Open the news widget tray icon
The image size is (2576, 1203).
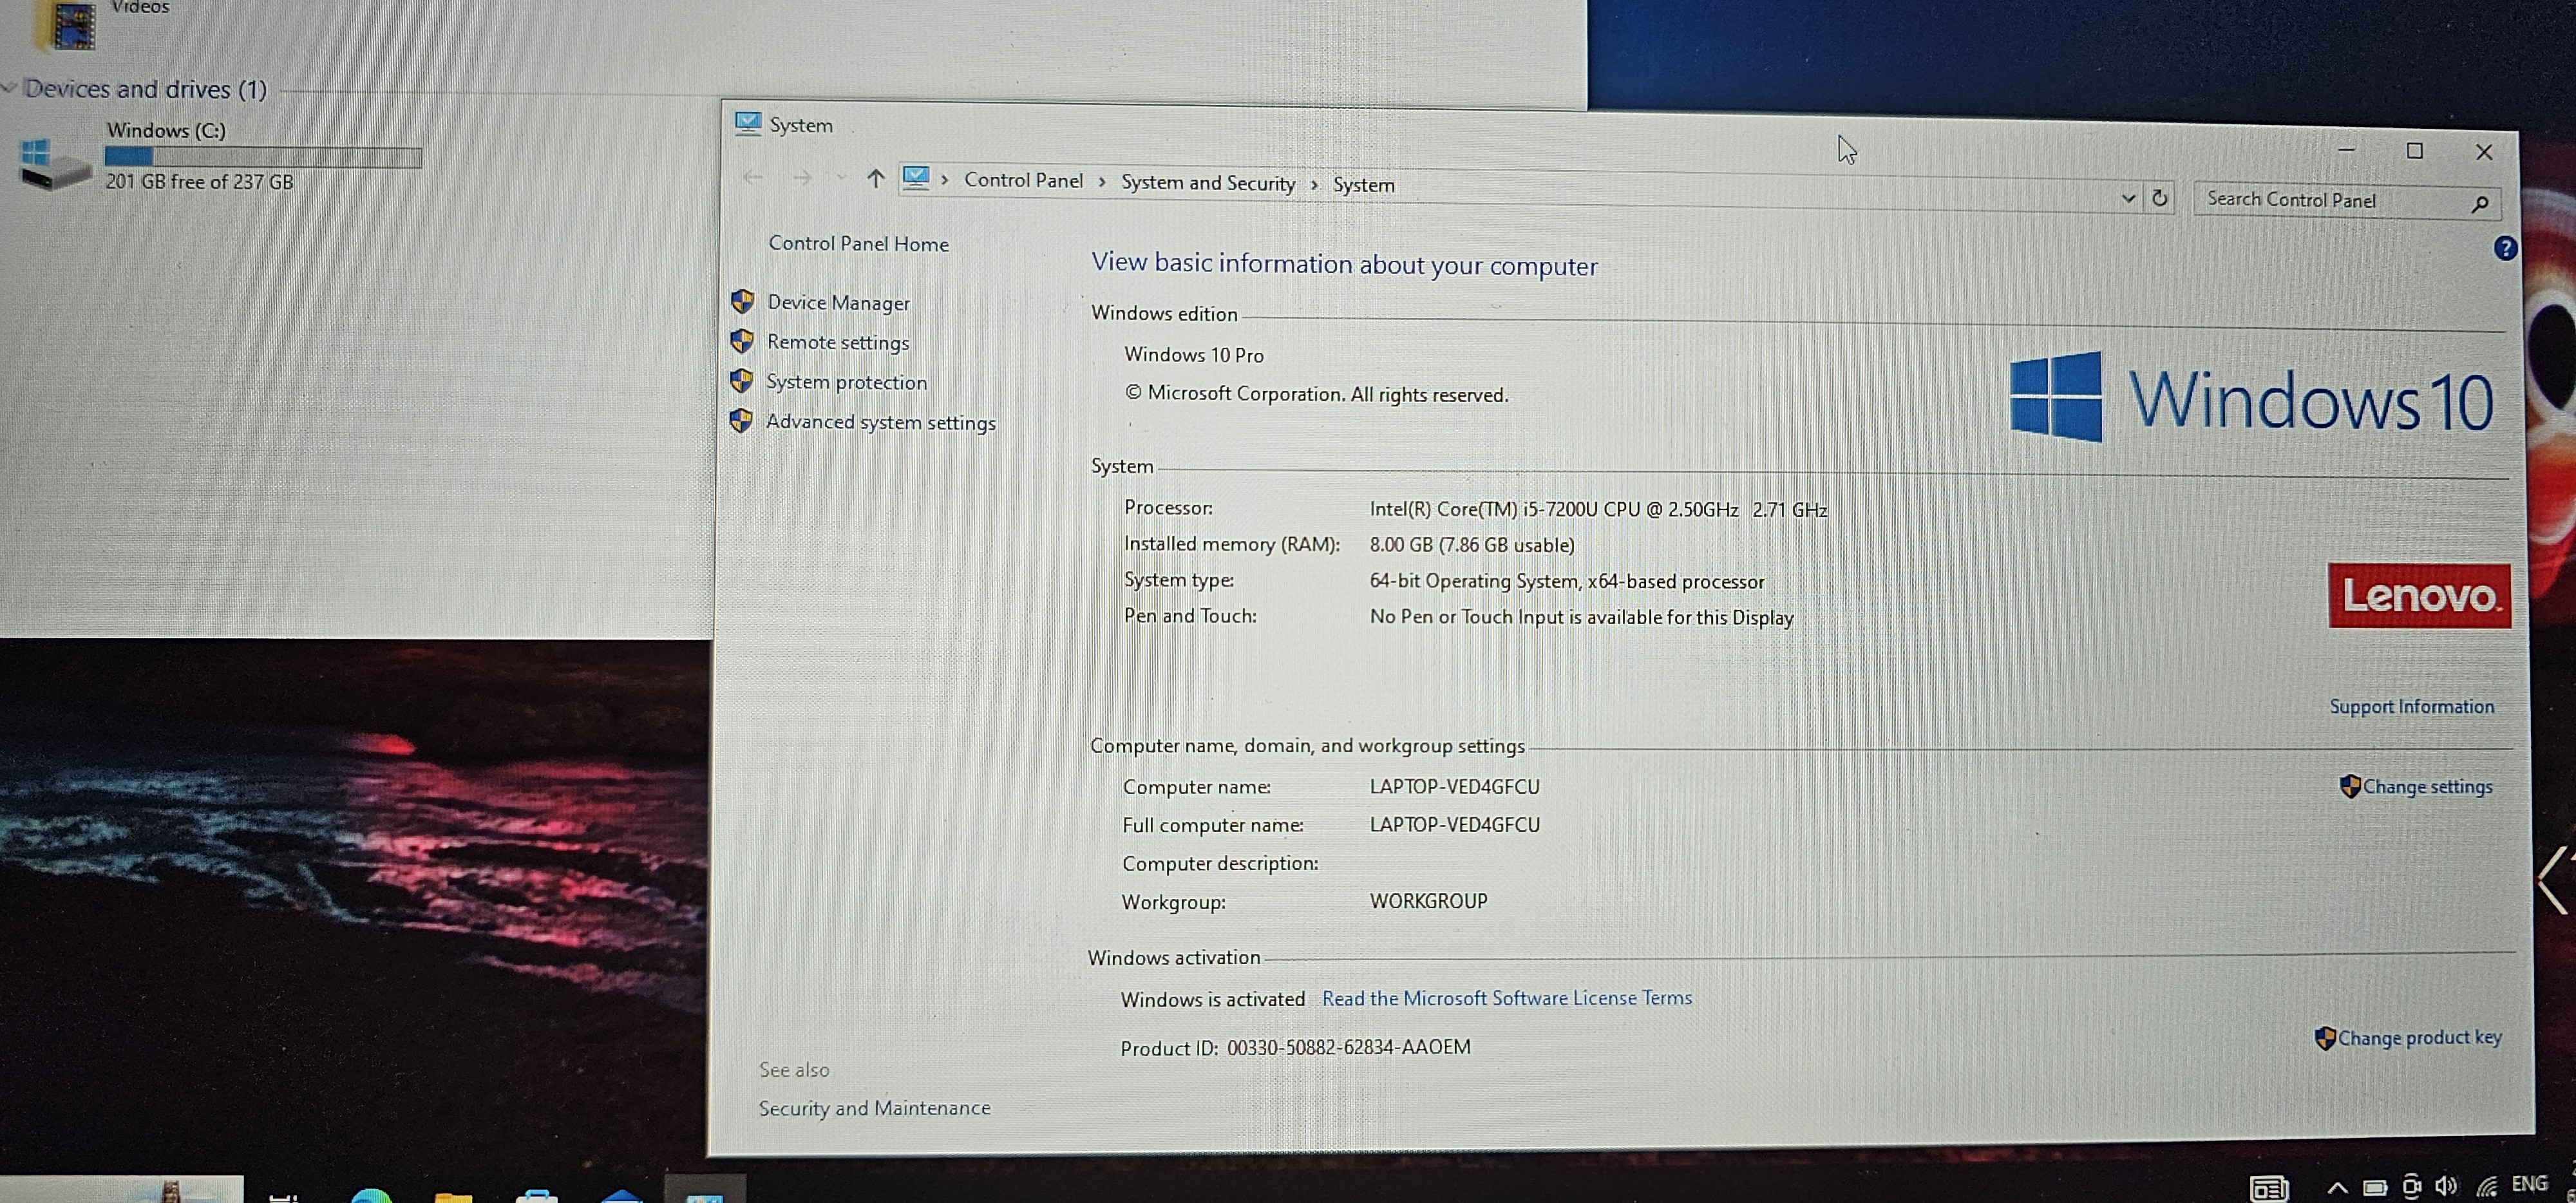pyautogui.click(x=2268, y=1189)
